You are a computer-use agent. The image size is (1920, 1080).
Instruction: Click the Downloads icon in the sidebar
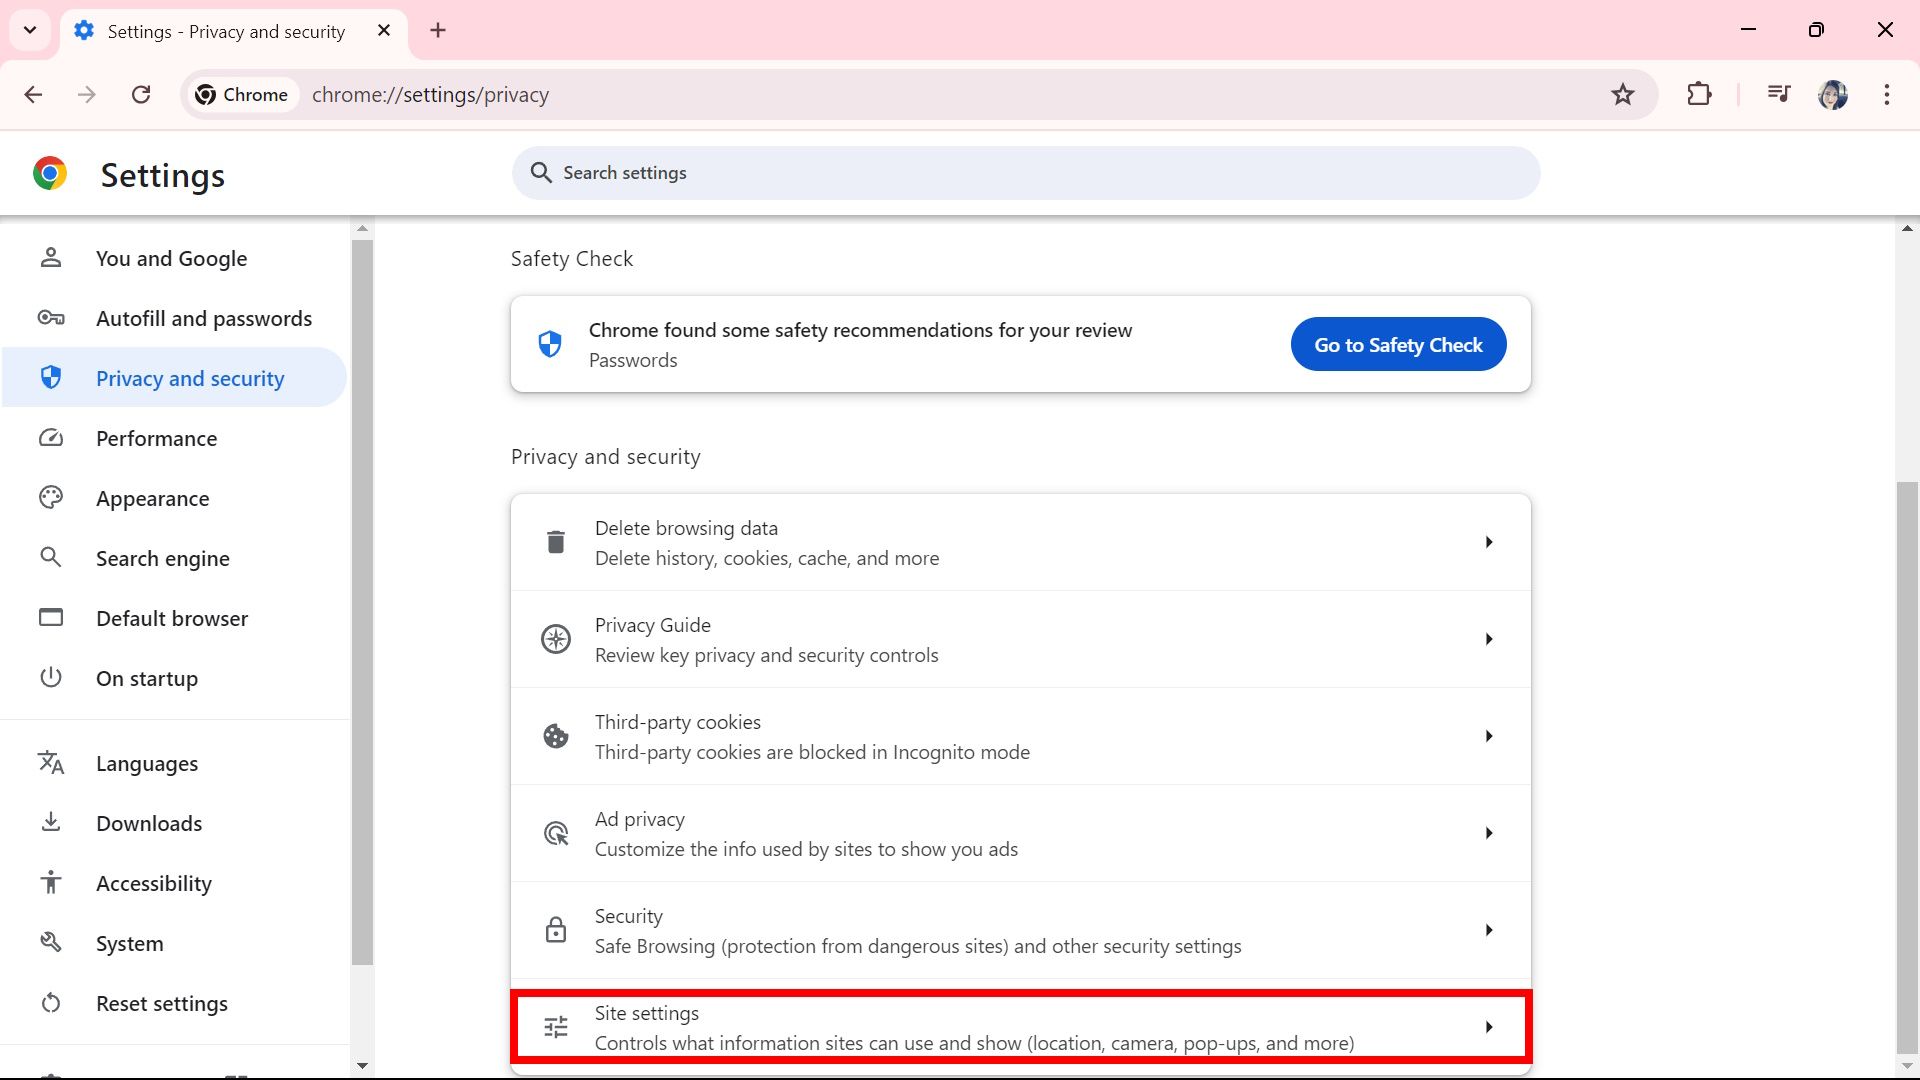tap(51, 822)
